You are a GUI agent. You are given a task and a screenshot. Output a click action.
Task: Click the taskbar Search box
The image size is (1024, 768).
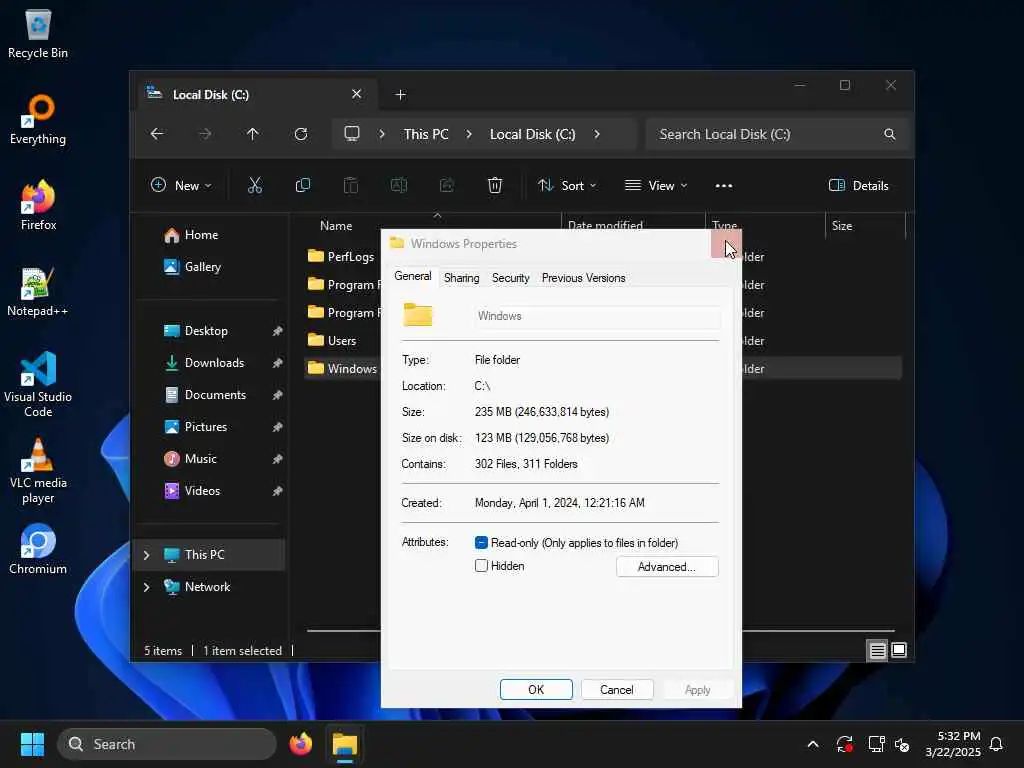pos(167,744)
